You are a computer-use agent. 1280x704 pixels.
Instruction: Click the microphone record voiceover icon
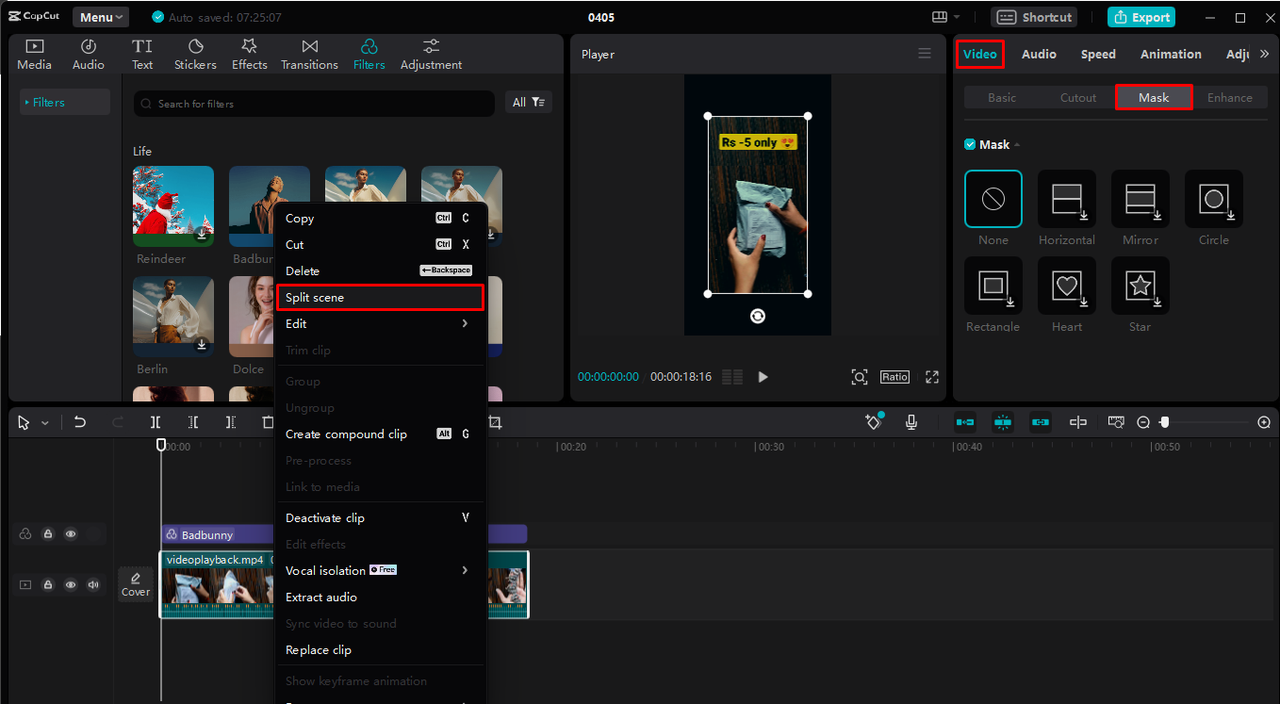point(911,422)
